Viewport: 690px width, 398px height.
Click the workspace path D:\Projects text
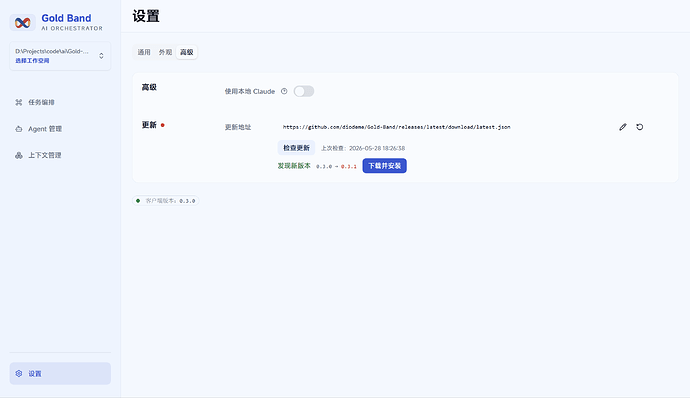click(x=52, y=51)
